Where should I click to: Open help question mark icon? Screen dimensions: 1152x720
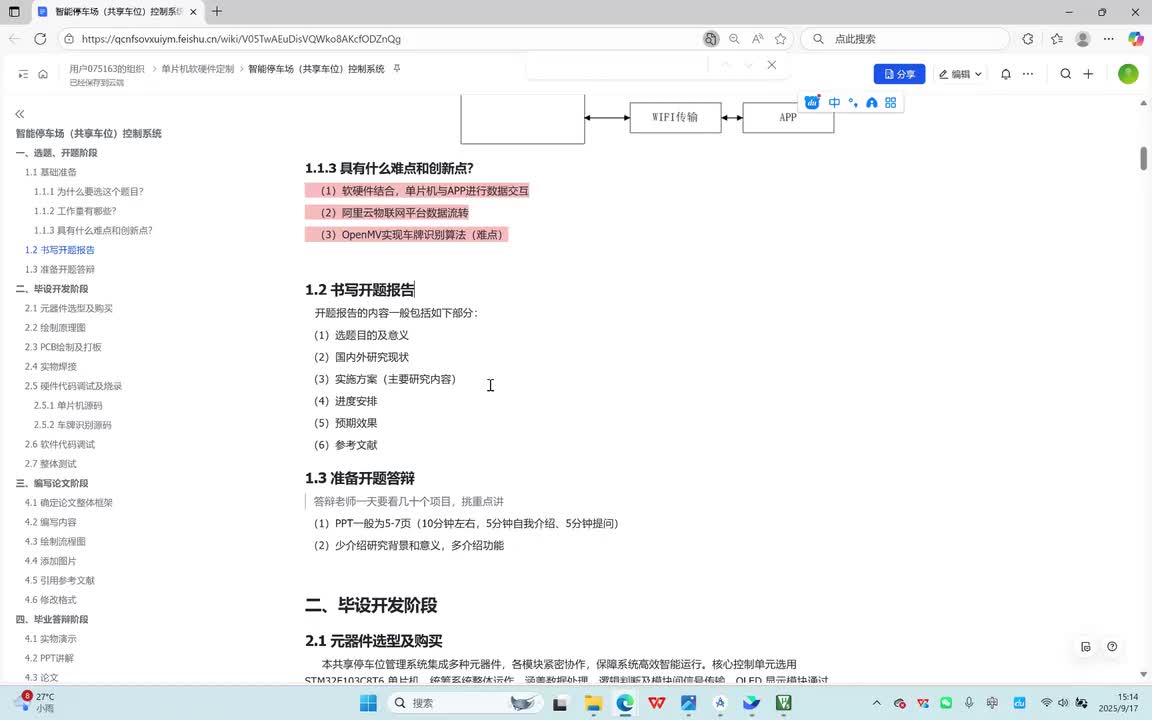[x=1112, y=647]
